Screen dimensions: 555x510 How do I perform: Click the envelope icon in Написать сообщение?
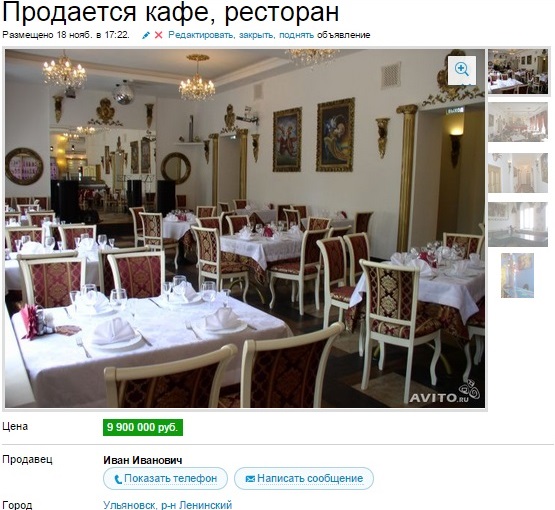[x=250, y=479]
